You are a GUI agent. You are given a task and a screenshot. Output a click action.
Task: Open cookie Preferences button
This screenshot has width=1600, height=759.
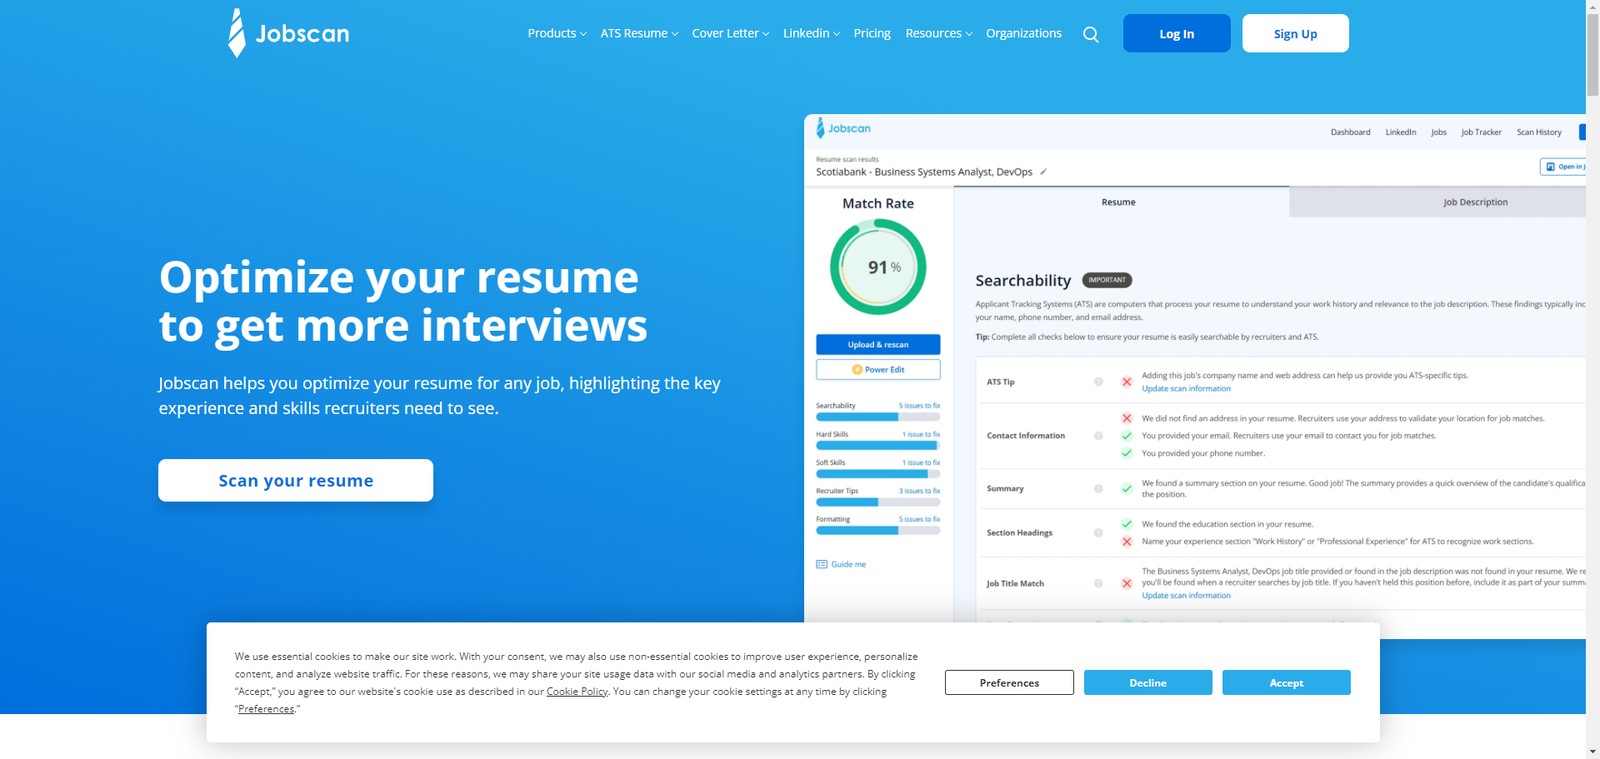[1009, 682]
